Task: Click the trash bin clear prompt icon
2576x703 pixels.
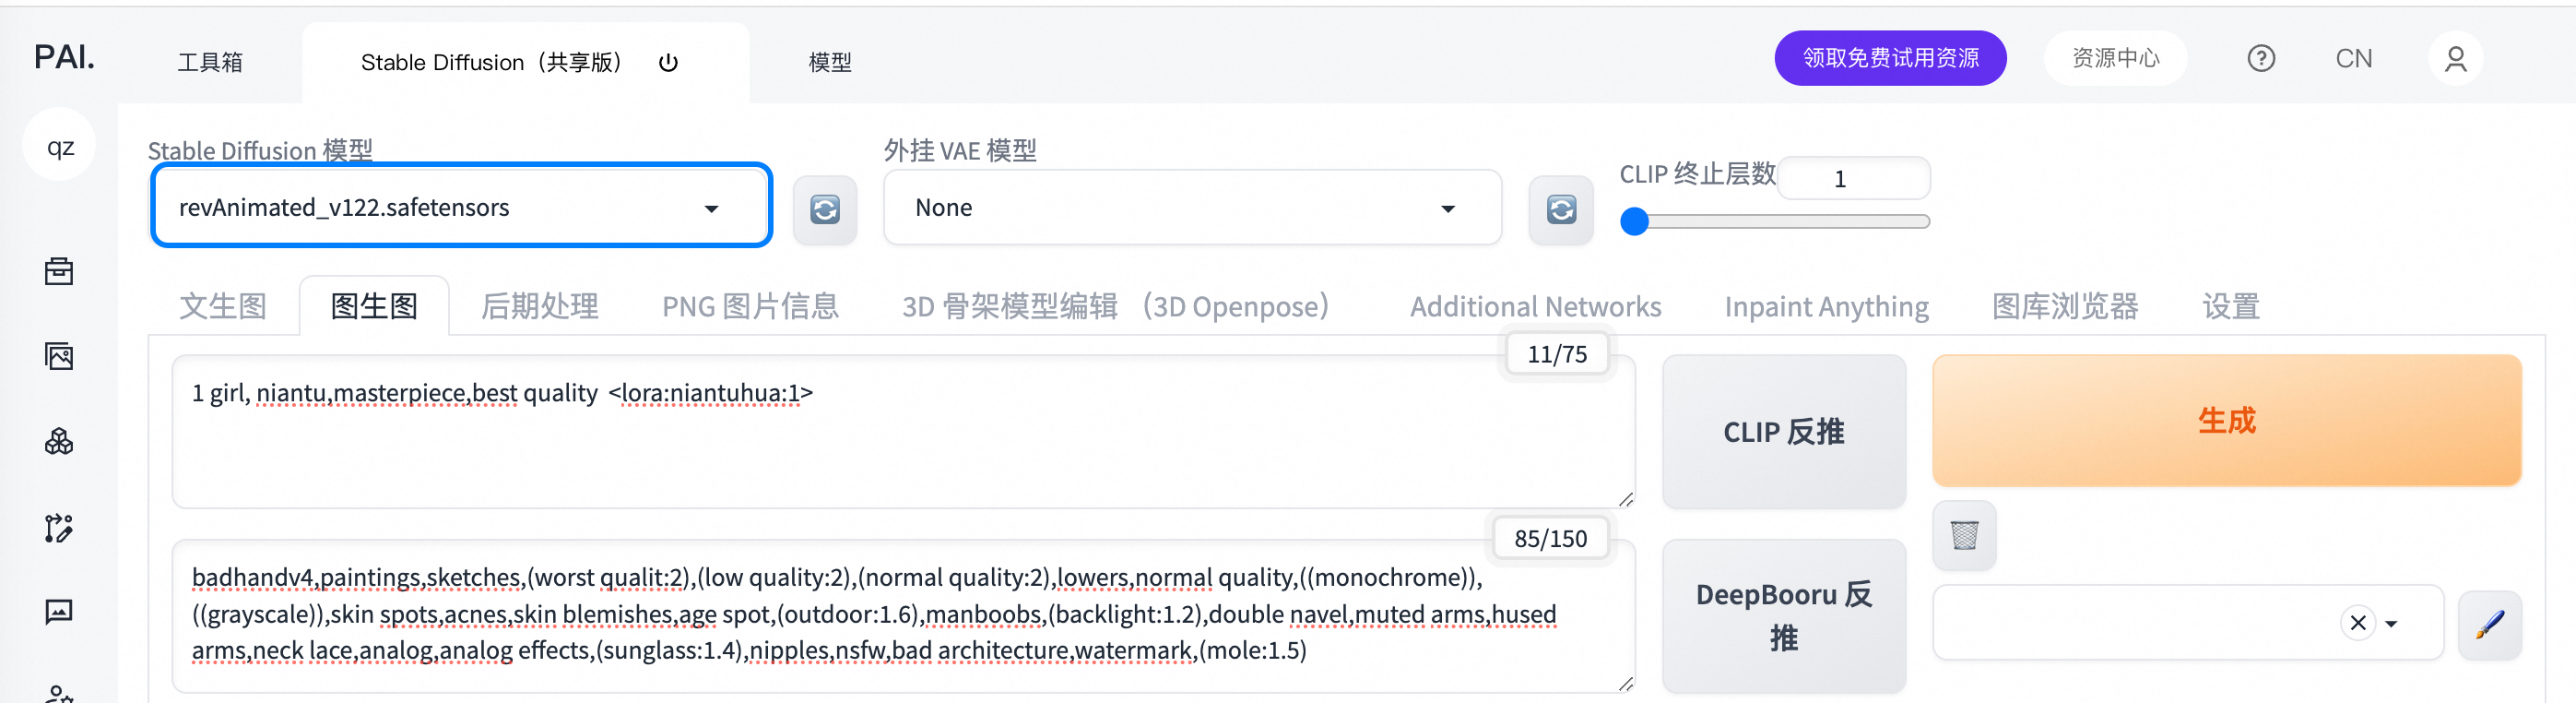Action: tap(1963, 536)
